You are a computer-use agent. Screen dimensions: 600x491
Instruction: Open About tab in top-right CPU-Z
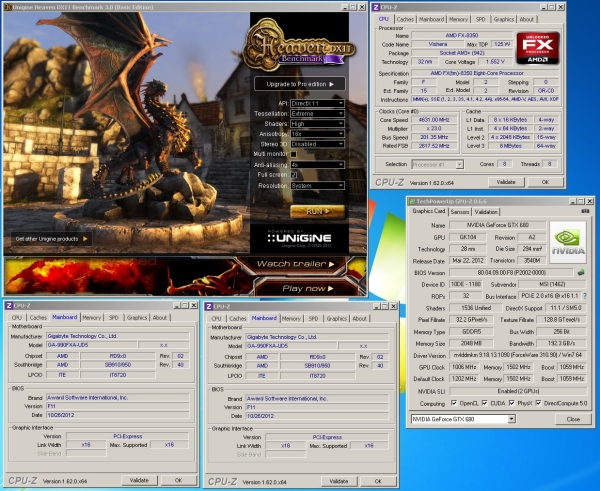(x=527, y=19)
